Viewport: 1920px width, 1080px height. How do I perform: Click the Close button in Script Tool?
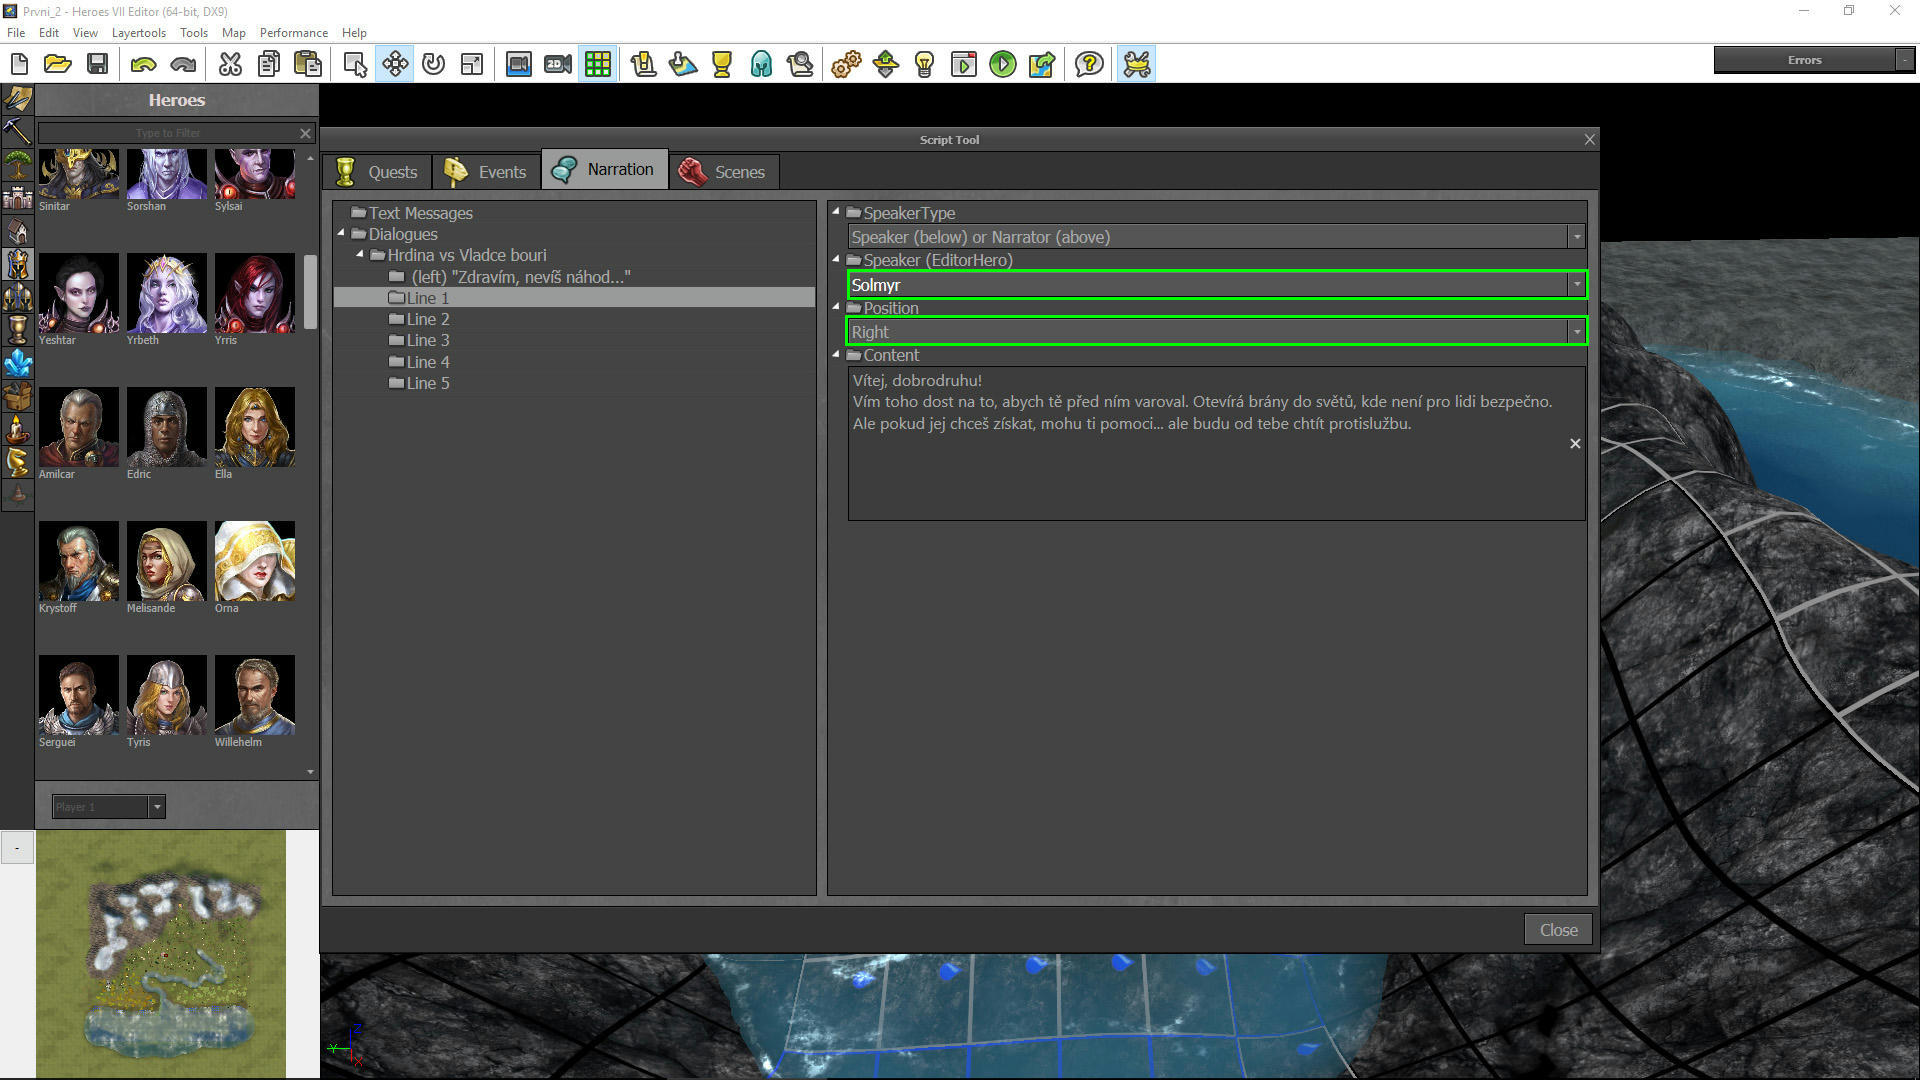1558,930
